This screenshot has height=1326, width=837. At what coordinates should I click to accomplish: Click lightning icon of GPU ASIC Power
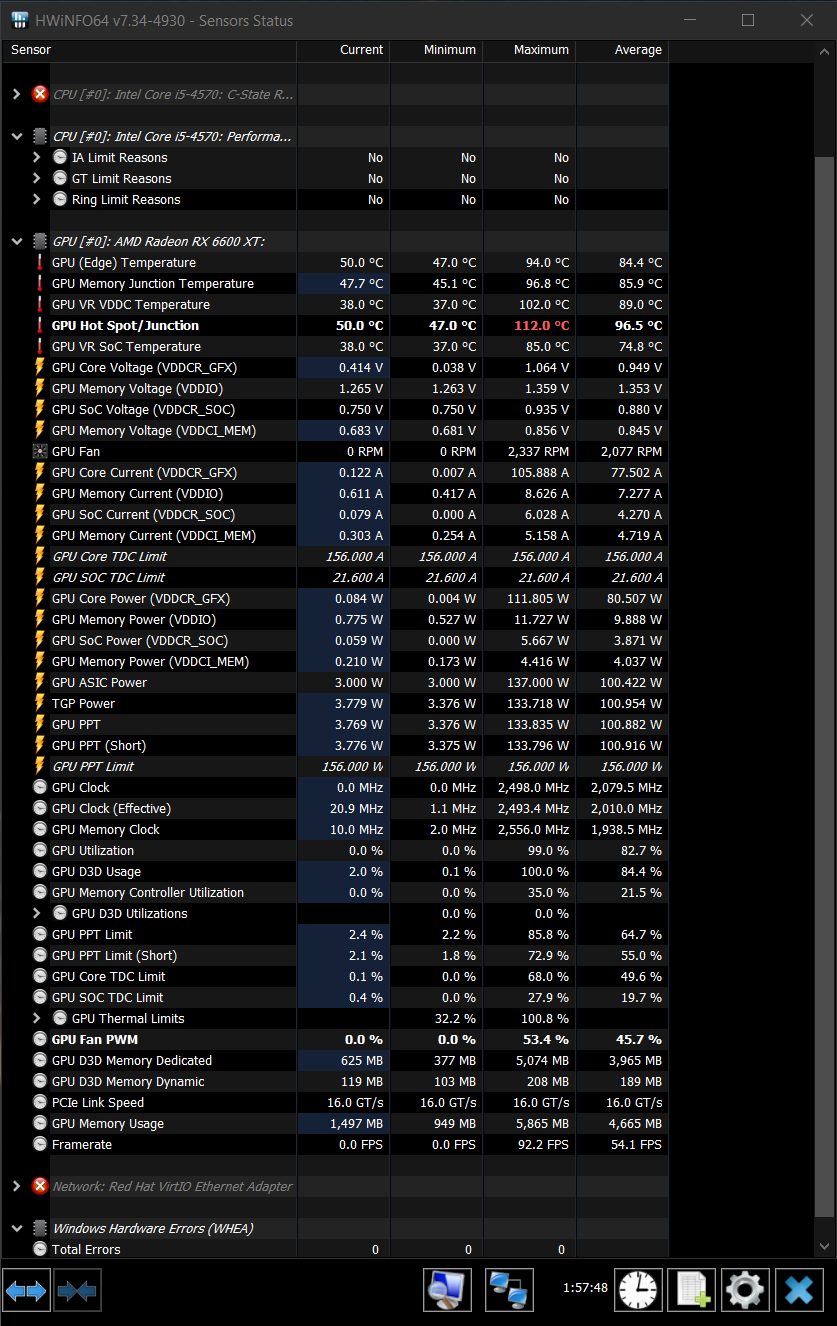click(x=40, y=682)
